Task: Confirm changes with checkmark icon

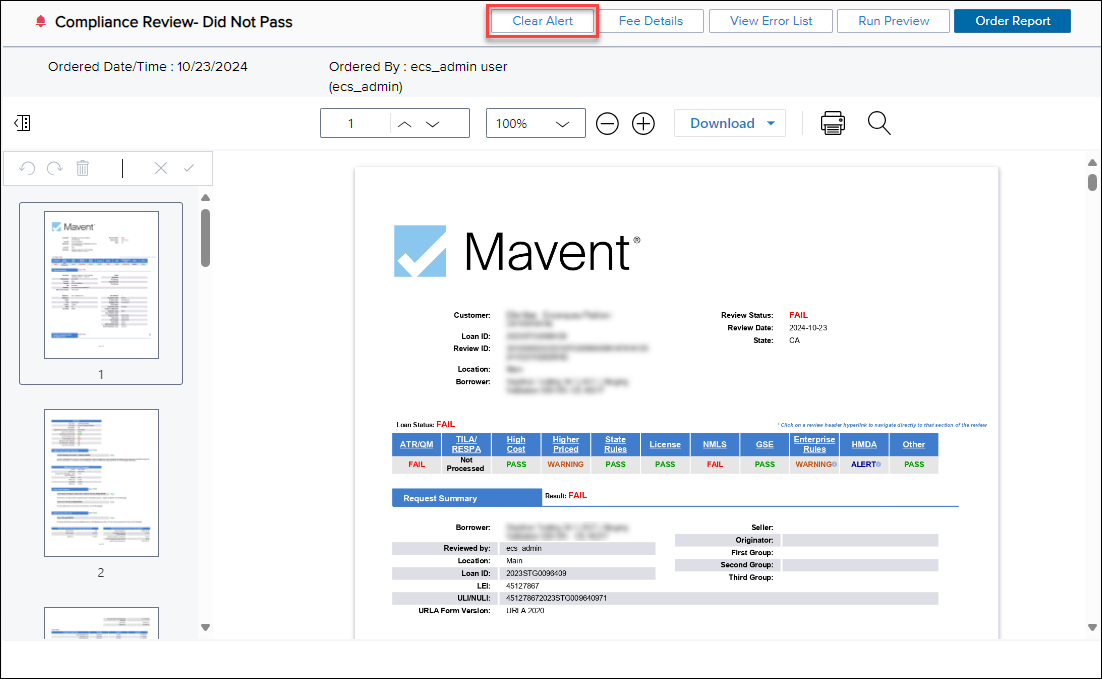Action: (189, 168)
